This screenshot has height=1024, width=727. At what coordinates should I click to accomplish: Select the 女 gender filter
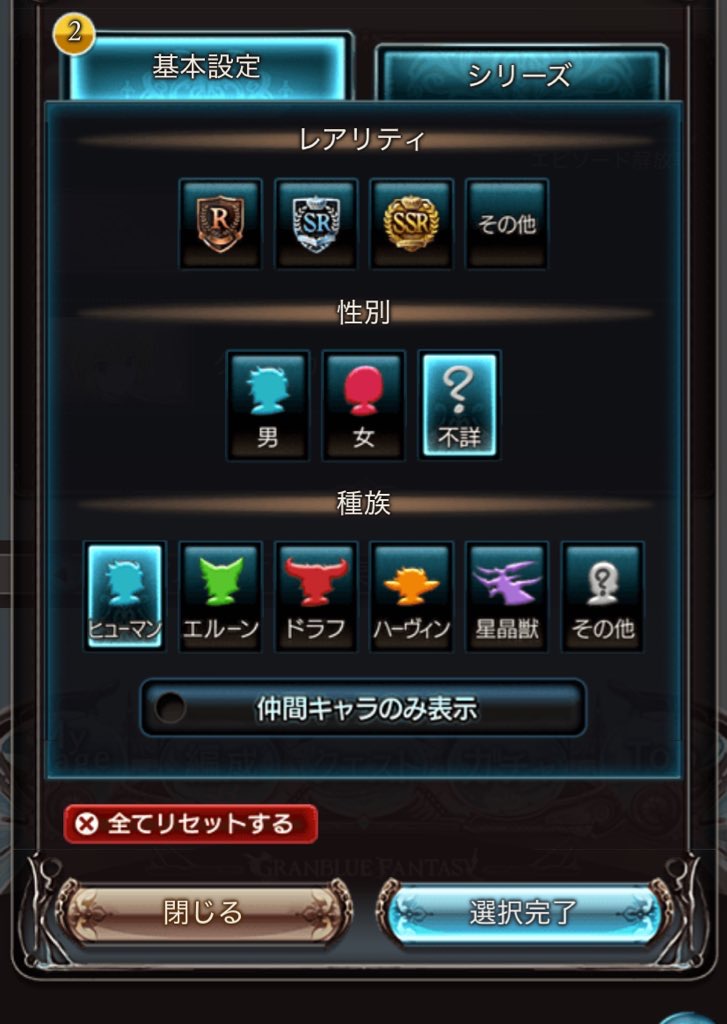(364, 405)
